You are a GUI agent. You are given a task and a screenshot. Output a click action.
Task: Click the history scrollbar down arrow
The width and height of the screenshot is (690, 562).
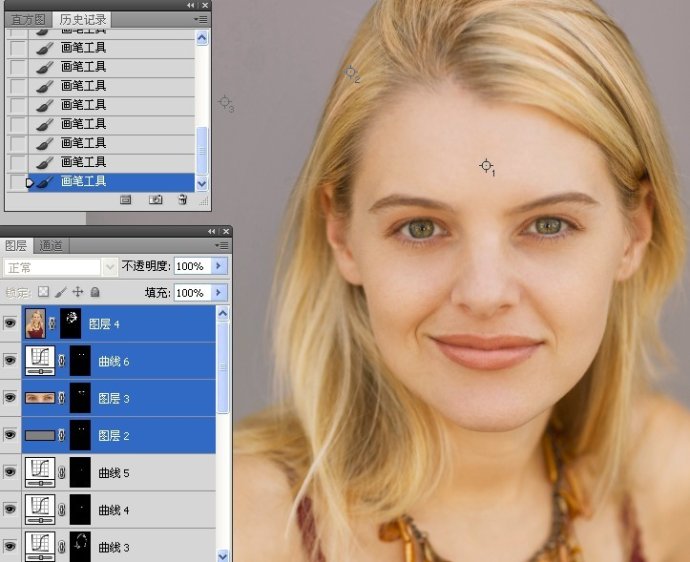click(x=202, y=184)
